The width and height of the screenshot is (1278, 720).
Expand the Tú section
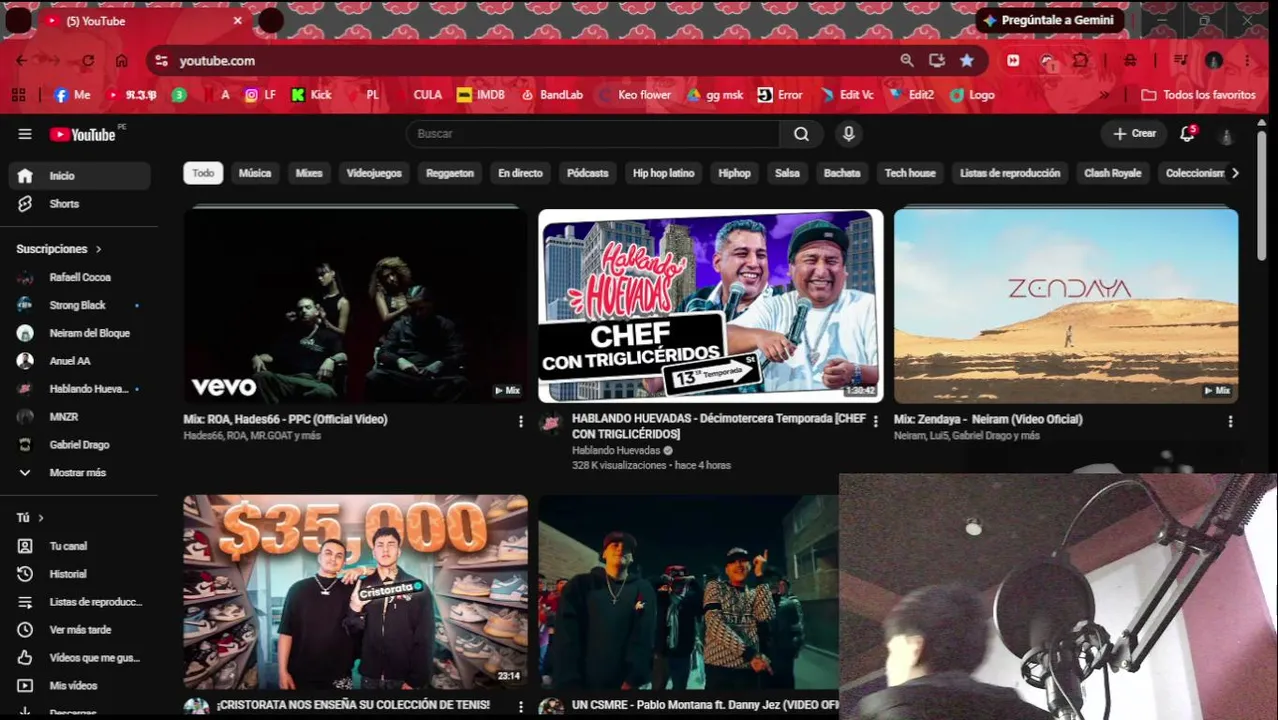[29, 518]
